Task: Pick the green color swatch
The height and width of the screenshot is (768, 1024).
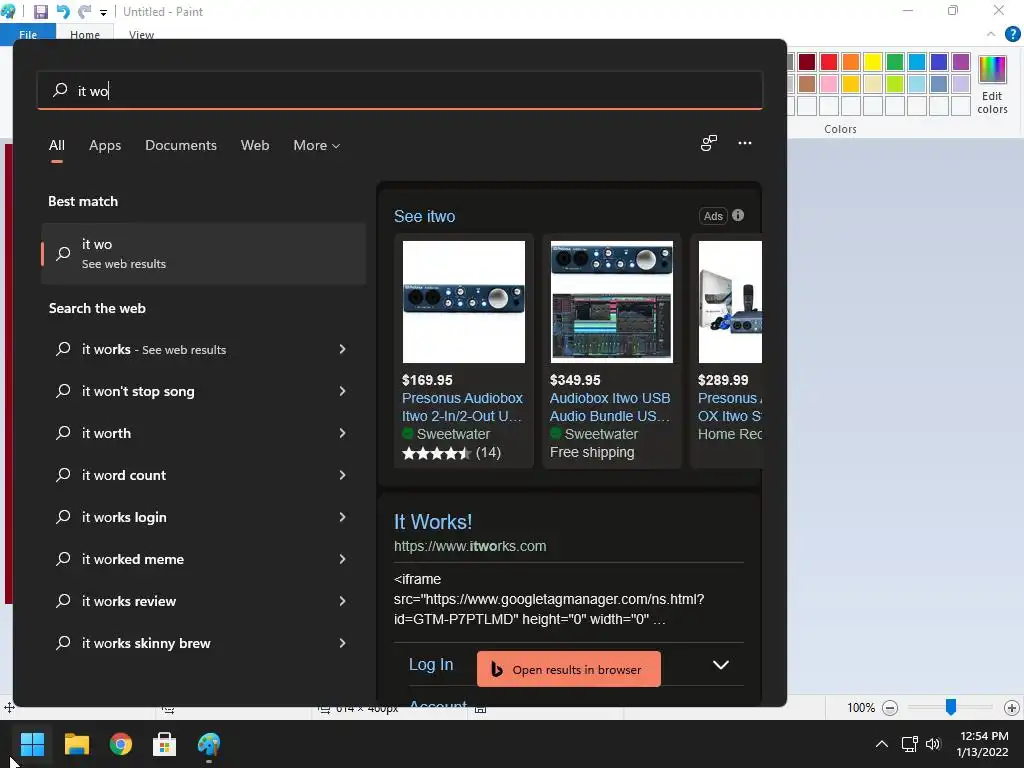Action: click(x=895, y=61)
